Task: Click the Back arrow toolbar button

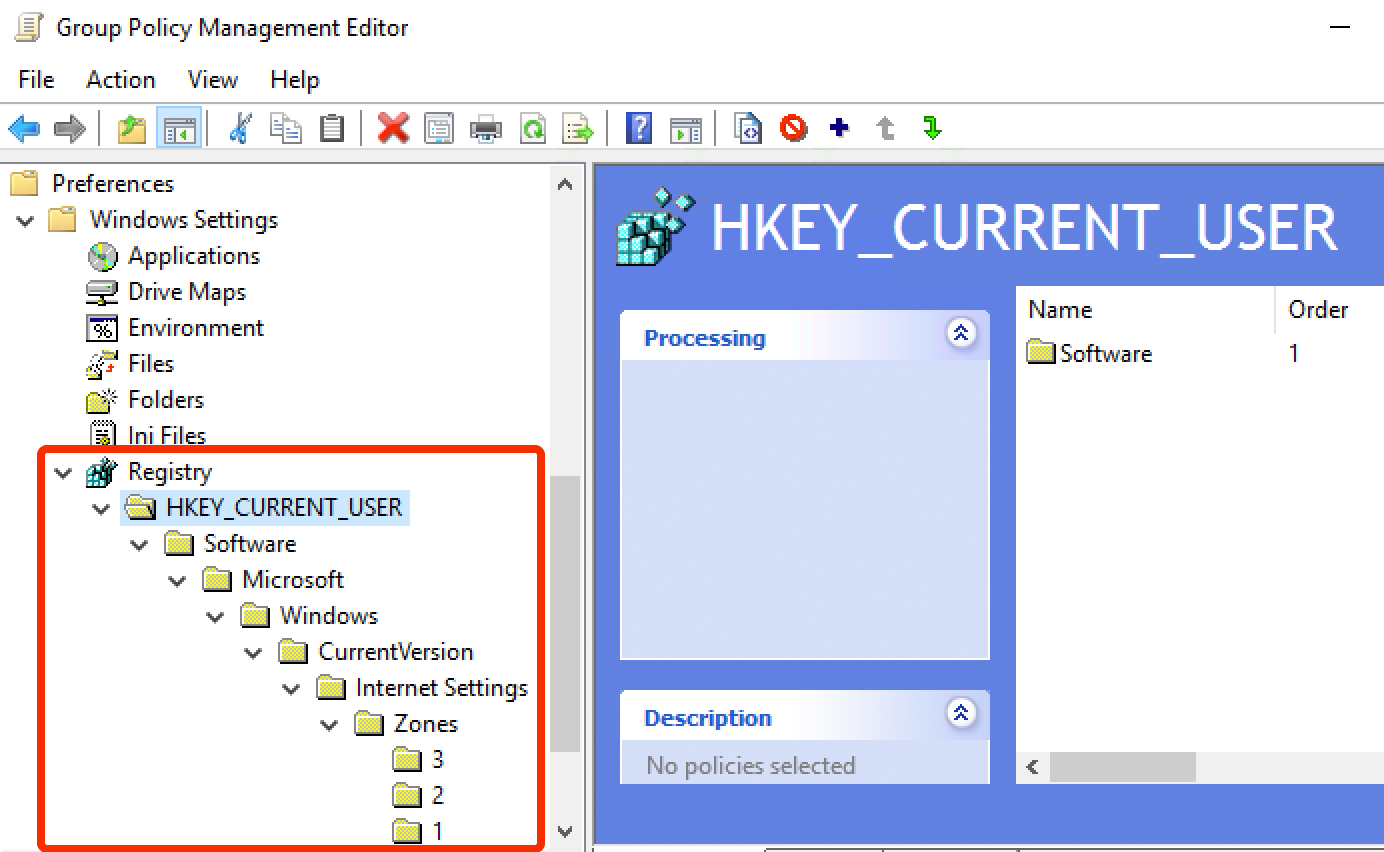Action: (x=24, y=128)
